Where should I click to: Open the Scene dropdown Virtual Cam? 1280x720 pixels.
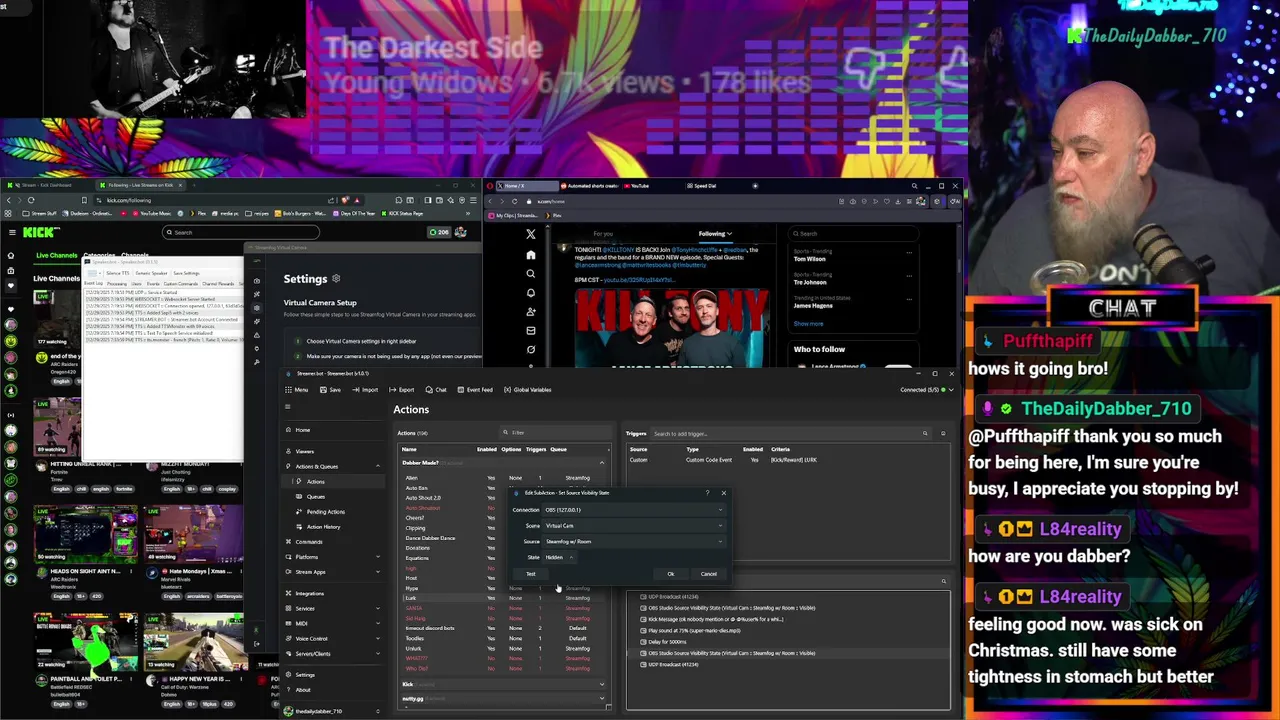[x=633, y=526]
